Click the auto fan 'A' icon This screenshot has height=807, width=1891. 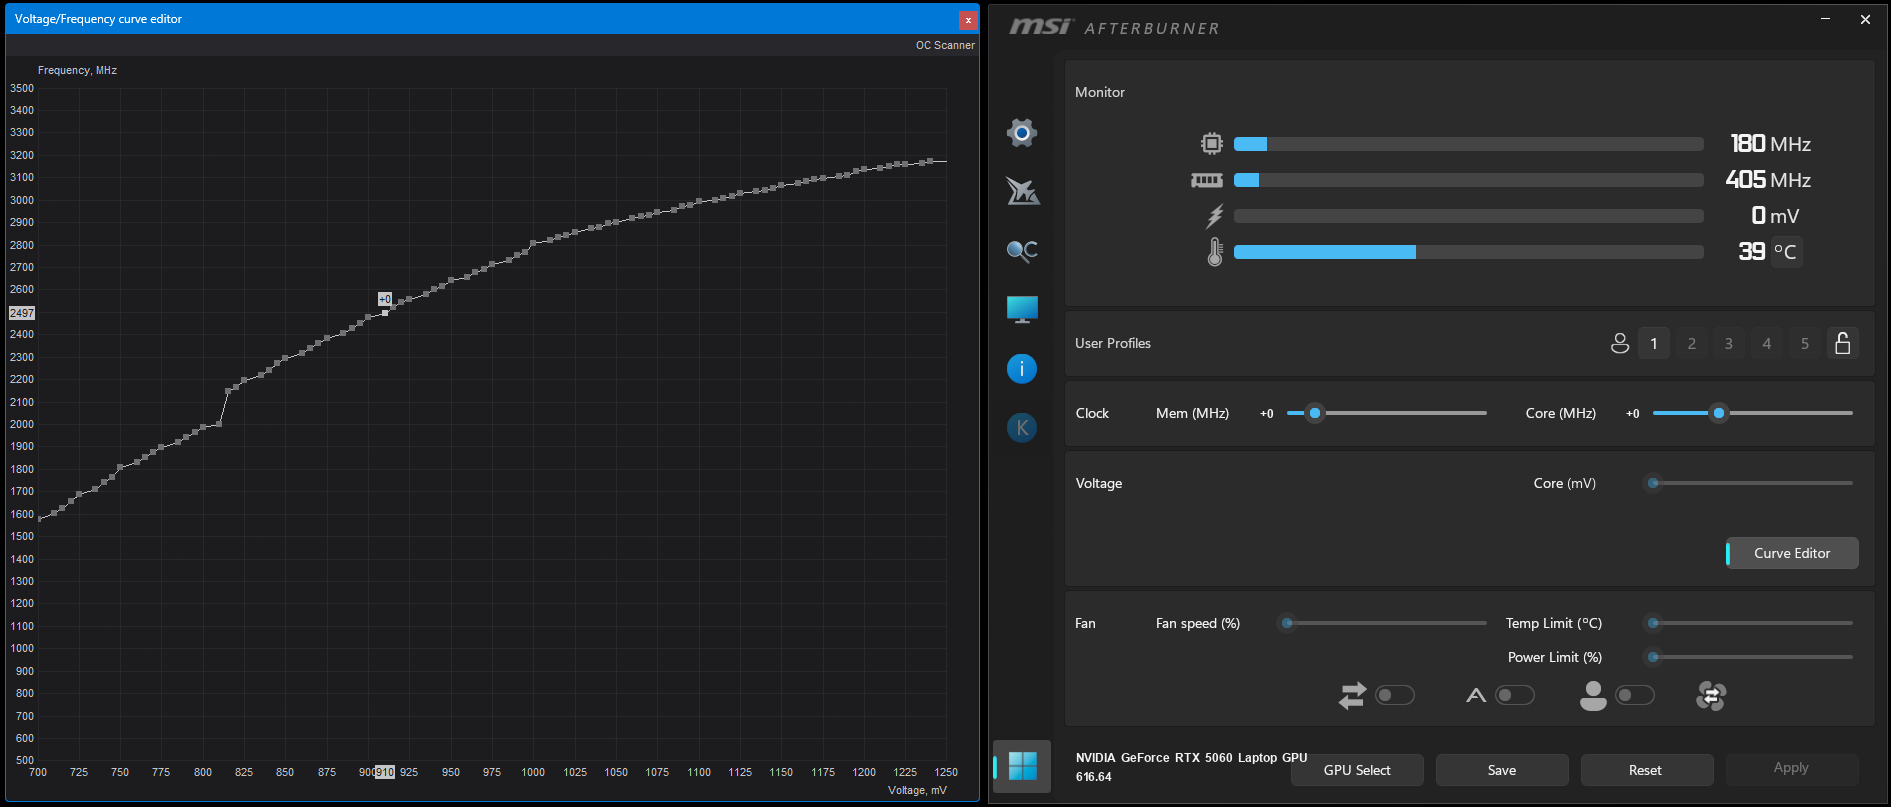click(x=1476, y=695)
